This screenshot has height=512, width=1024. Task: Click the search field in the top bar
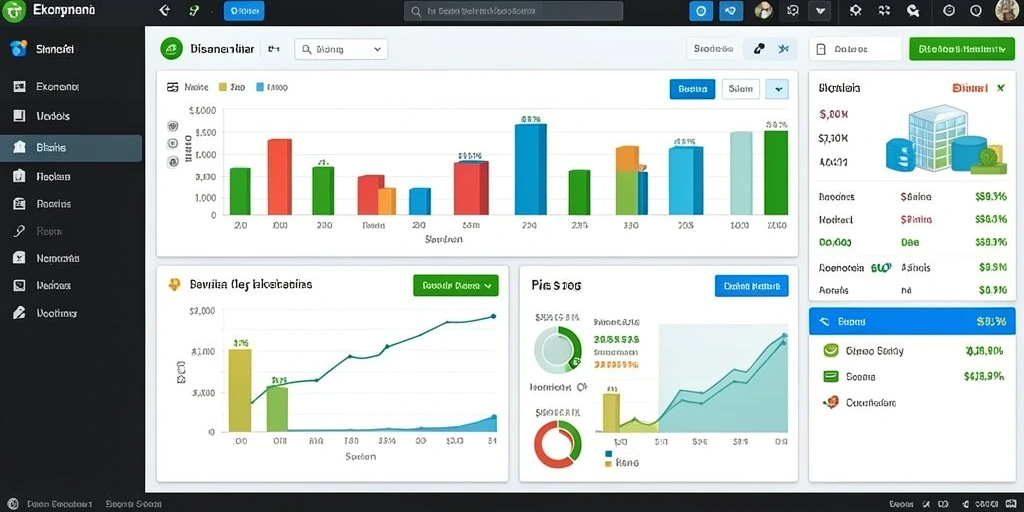click(513, 11)
